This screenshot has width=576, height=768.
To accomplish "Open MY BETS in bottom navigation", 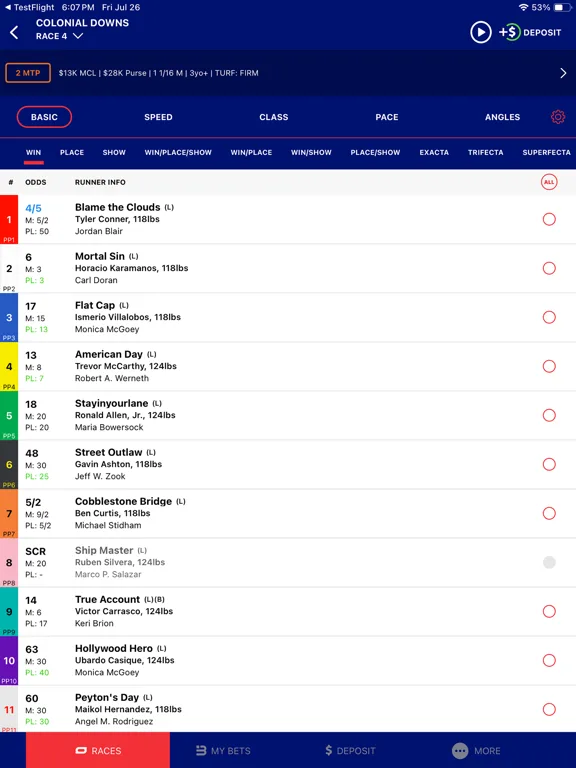I will point(223,750).
